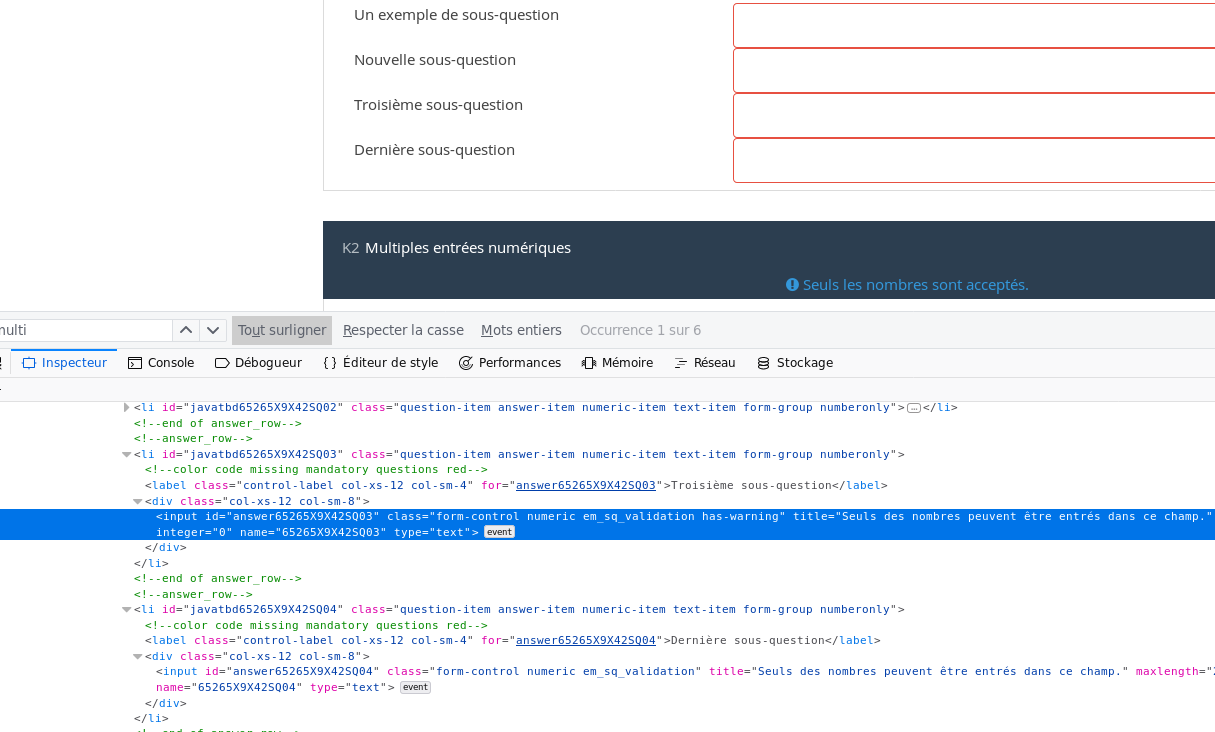Click the Performances gauge icon

(466, 363)
